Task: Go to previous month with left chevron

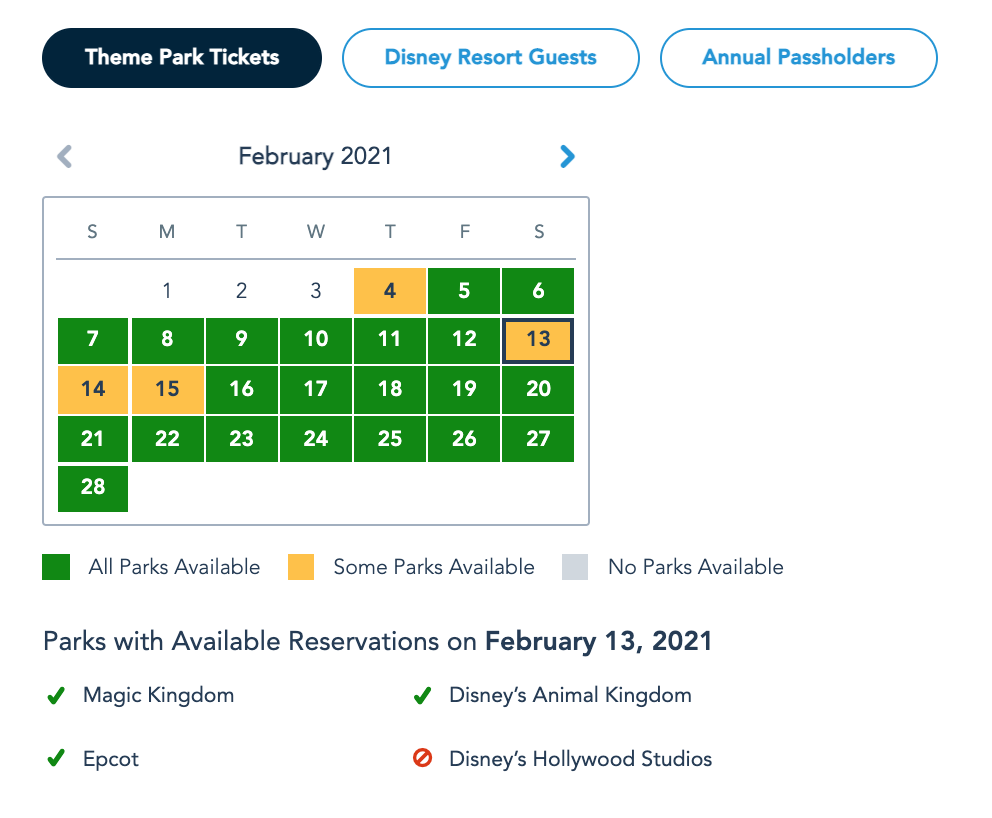Action: pos(65,156)
